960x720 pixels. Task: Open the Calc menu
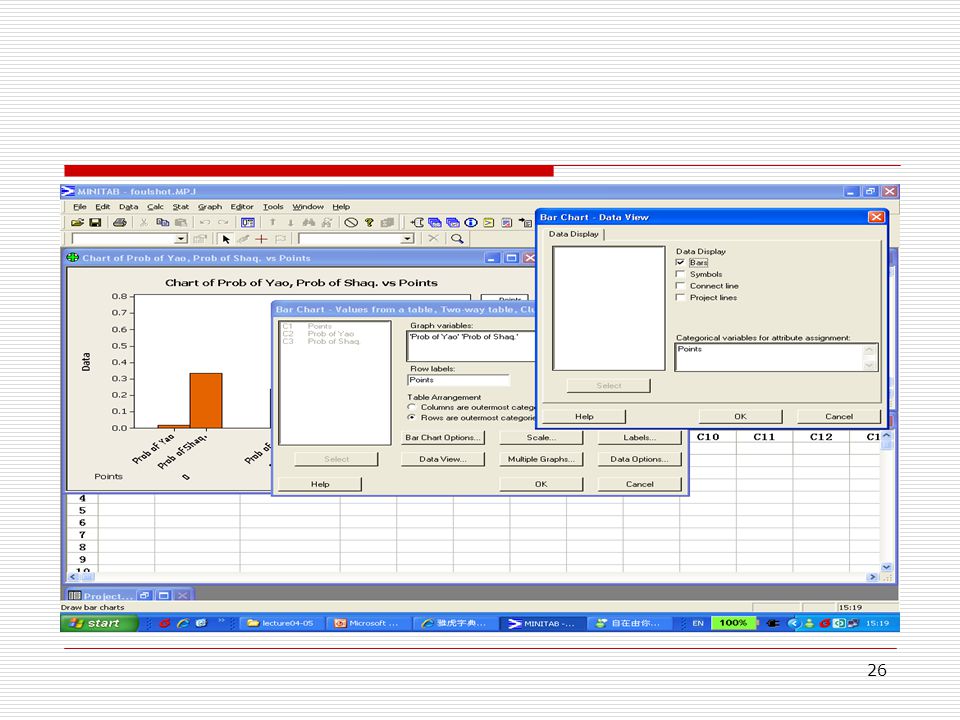pos(156,207)
